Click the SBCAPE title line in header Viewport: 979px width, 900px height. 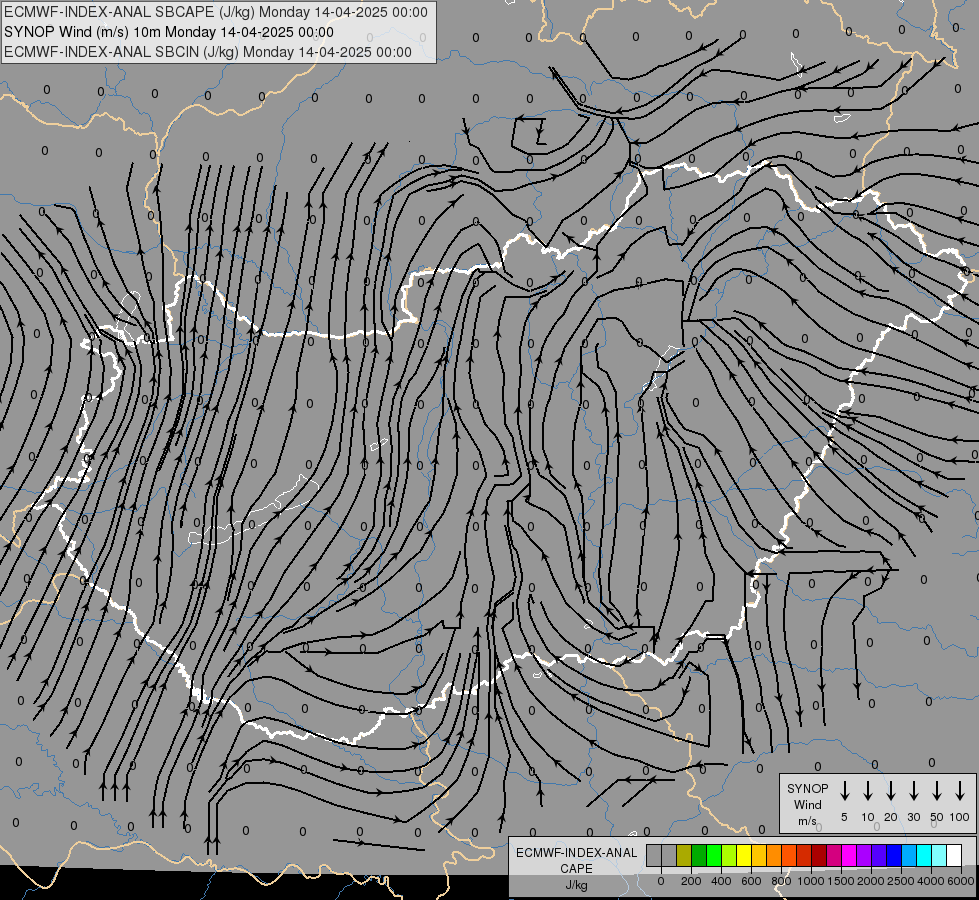(216, 12)
